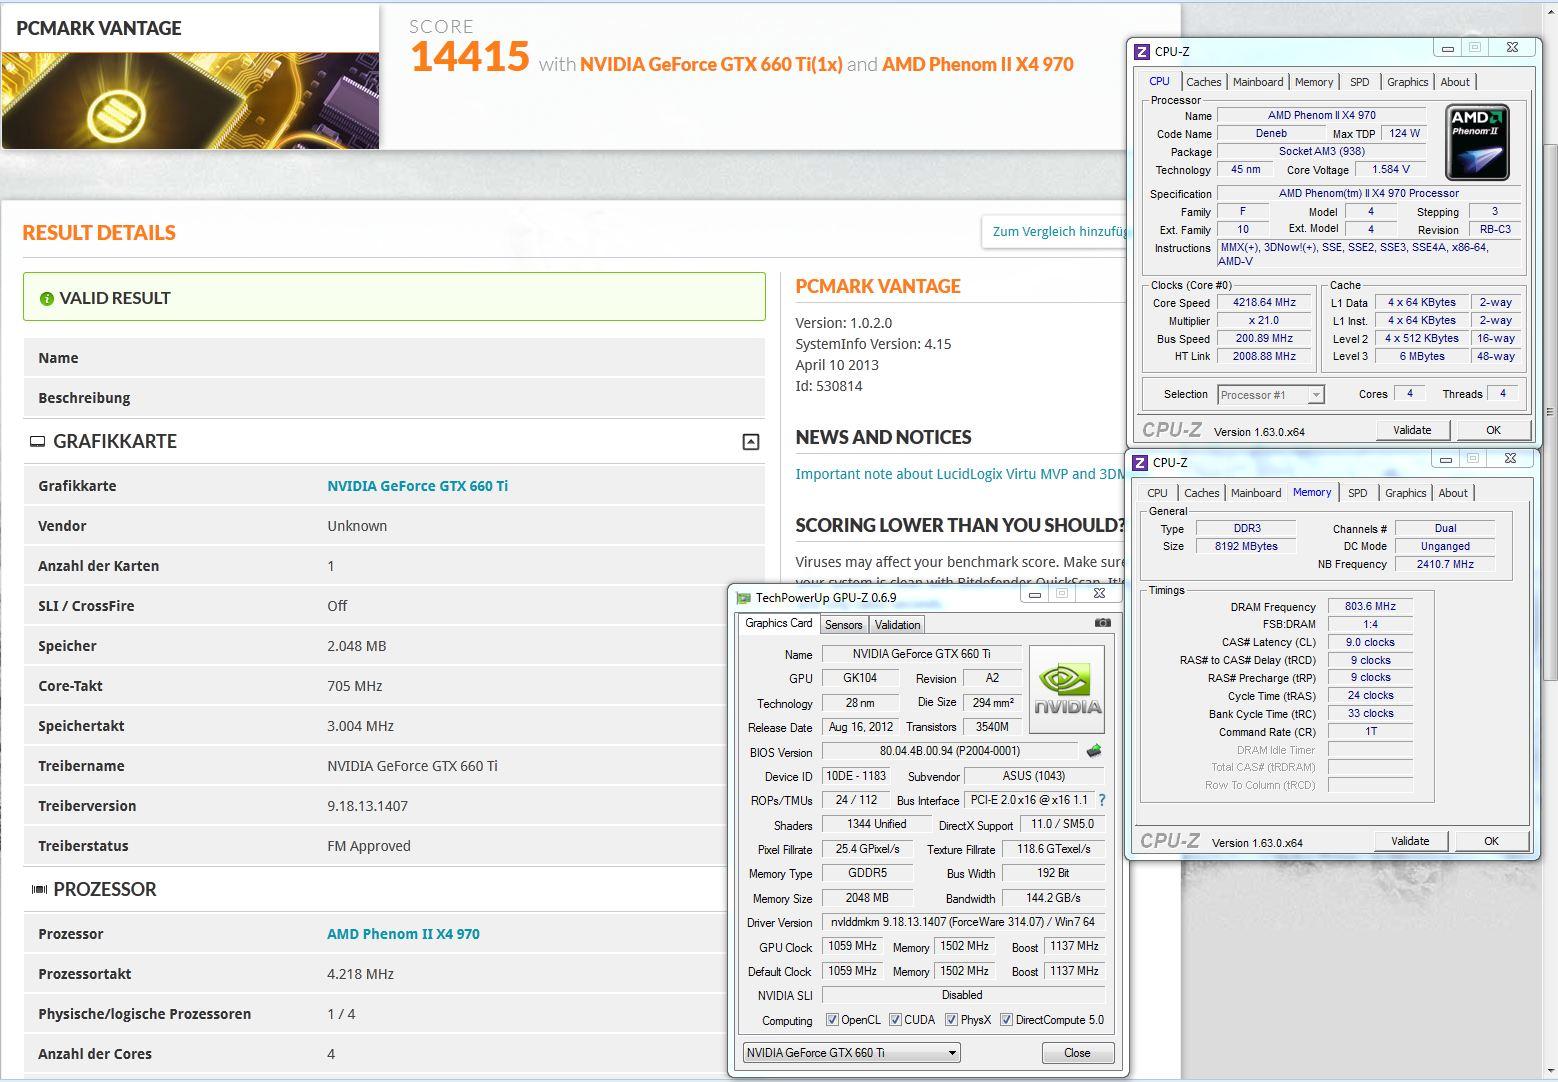This screenshot has width=1558, height=1082.
Task: Switch to Validation tab in GPU-Z
Action: point(897,625)
